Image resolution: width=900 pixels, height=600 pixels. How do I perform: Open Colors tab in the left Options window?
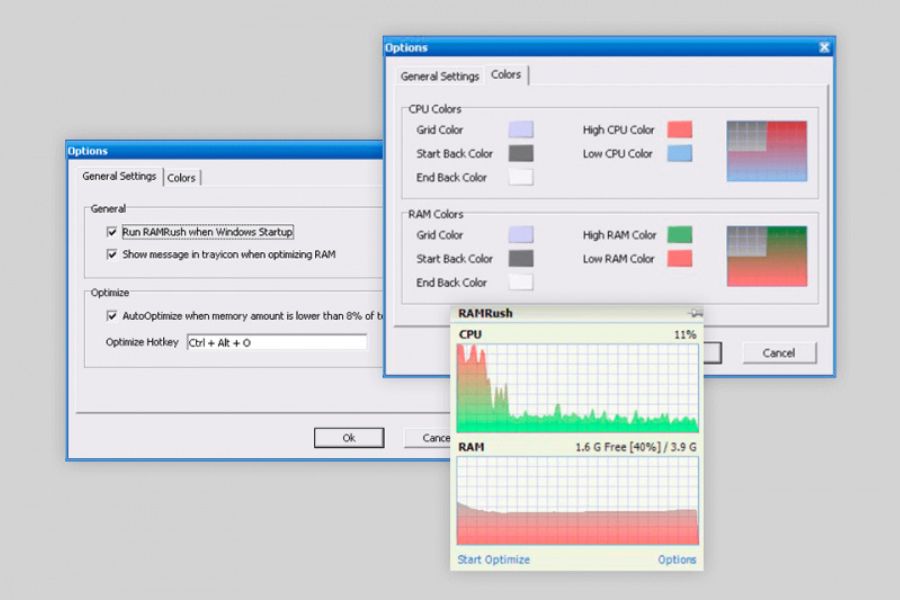point(182,177)
